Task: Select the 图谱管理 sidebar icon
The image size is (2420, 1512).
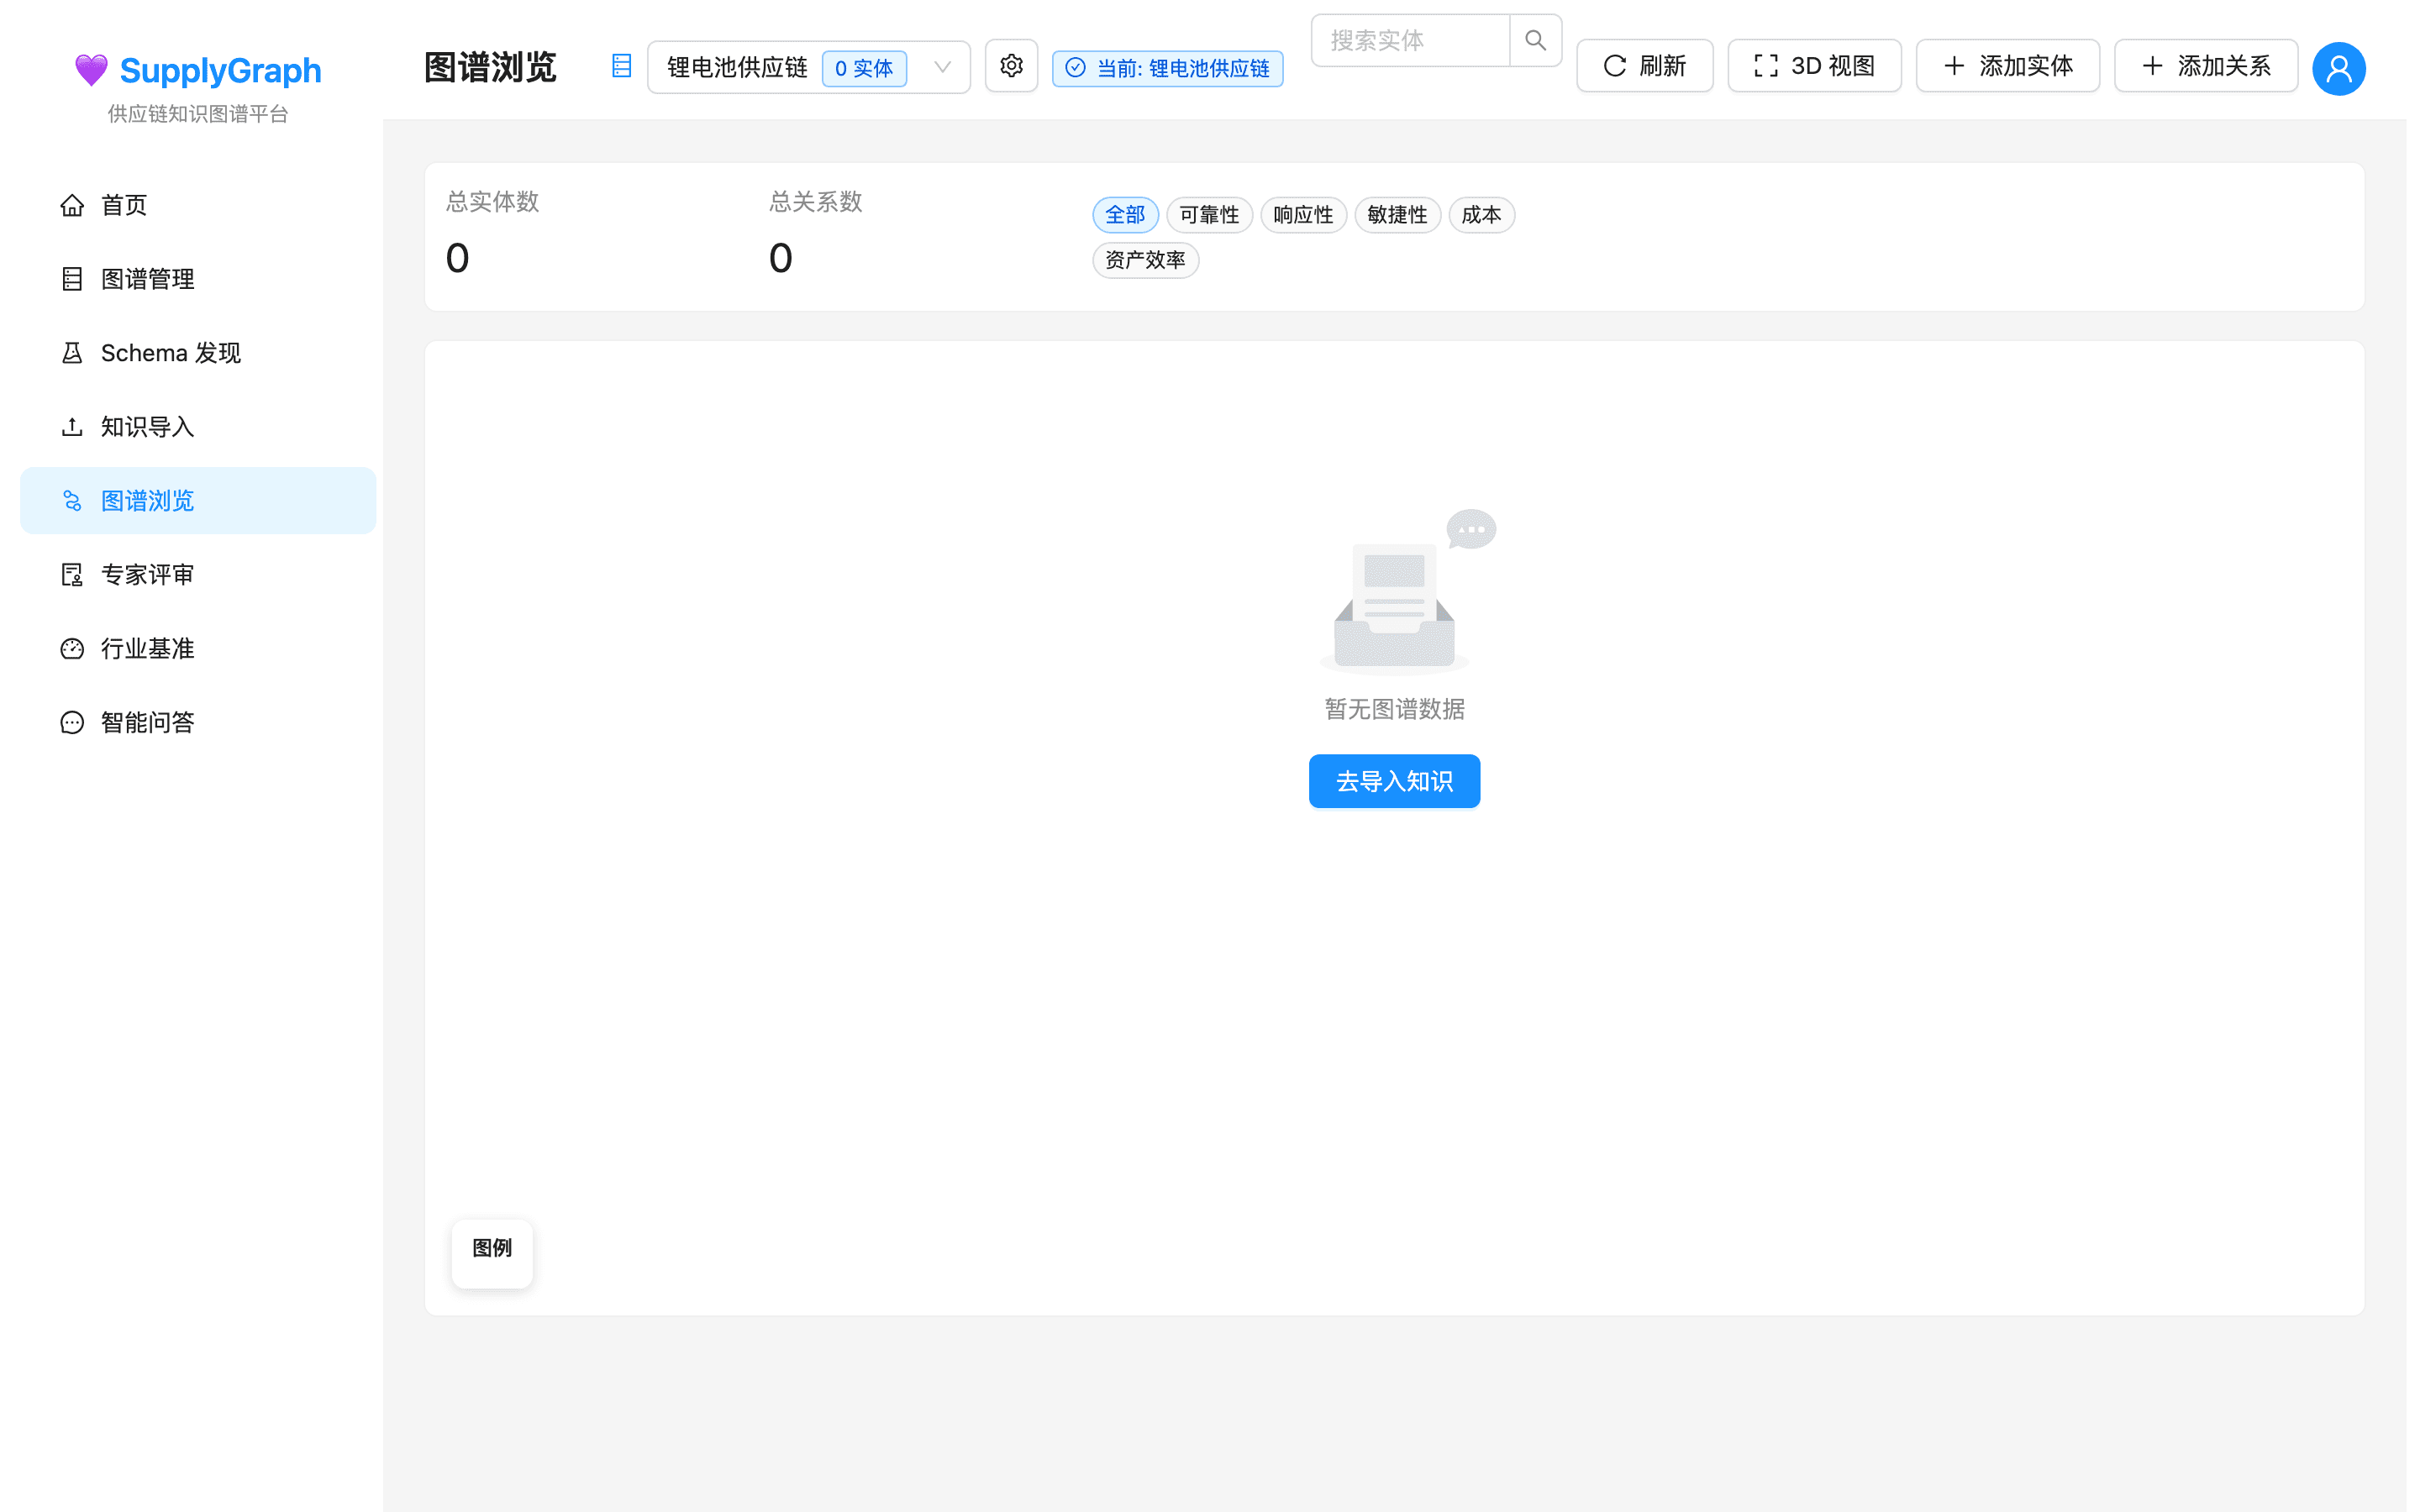Action: (x=71, y=278)
